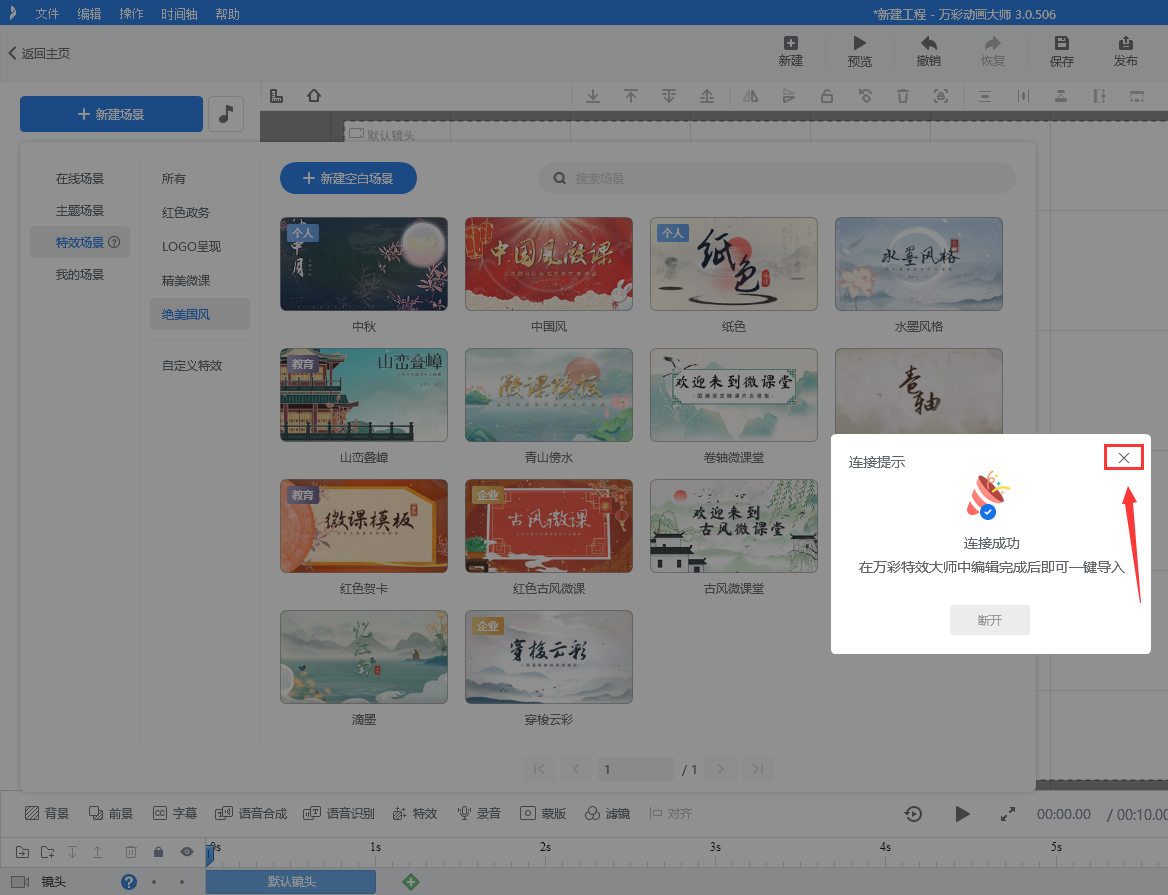Delete timeline item with trash icon
Screen dimensions: 1168x895
coord(130,852)
